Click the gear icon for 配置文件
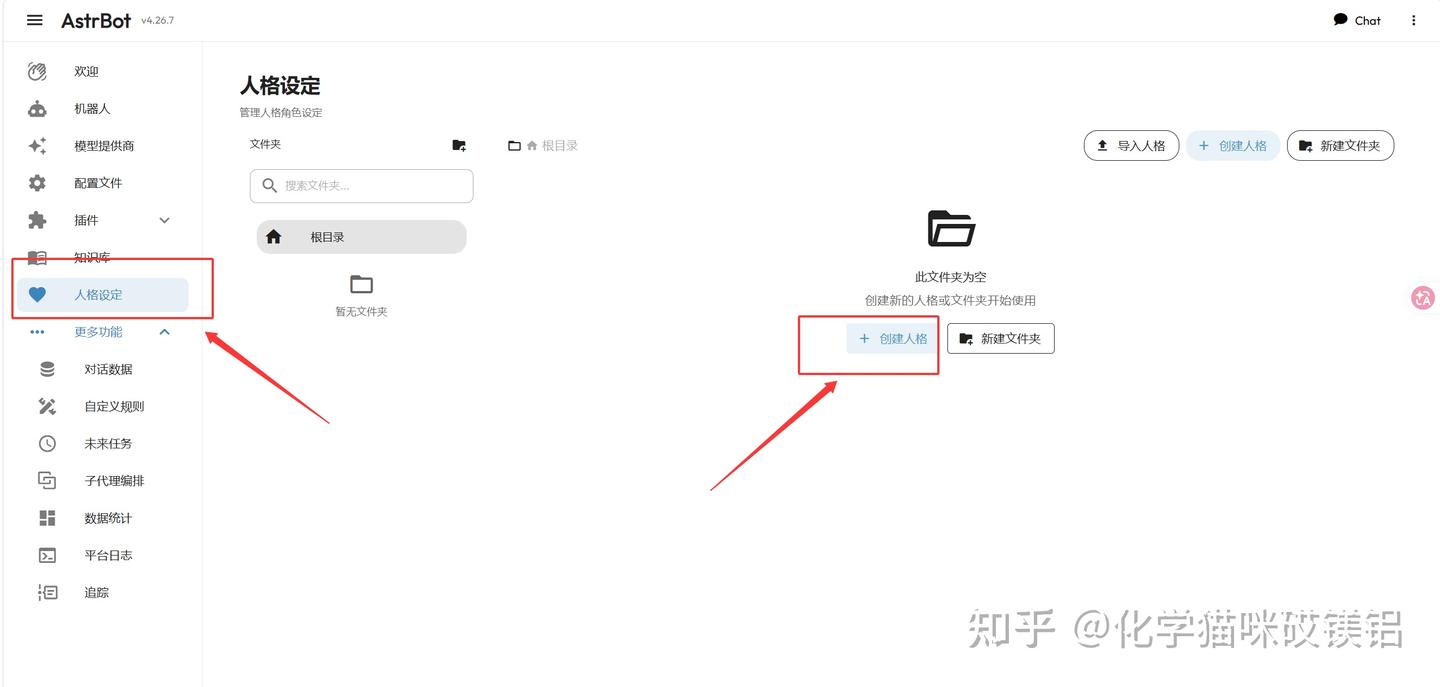 coord(37,183)
